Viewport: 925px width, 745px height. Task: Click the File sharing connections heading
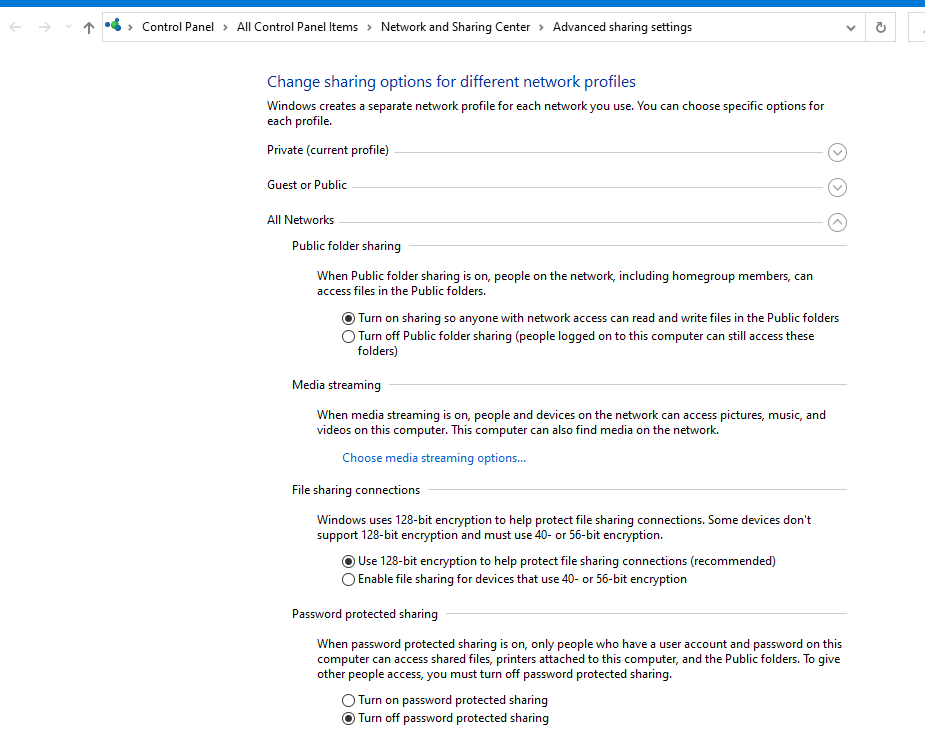click(356, 490)
